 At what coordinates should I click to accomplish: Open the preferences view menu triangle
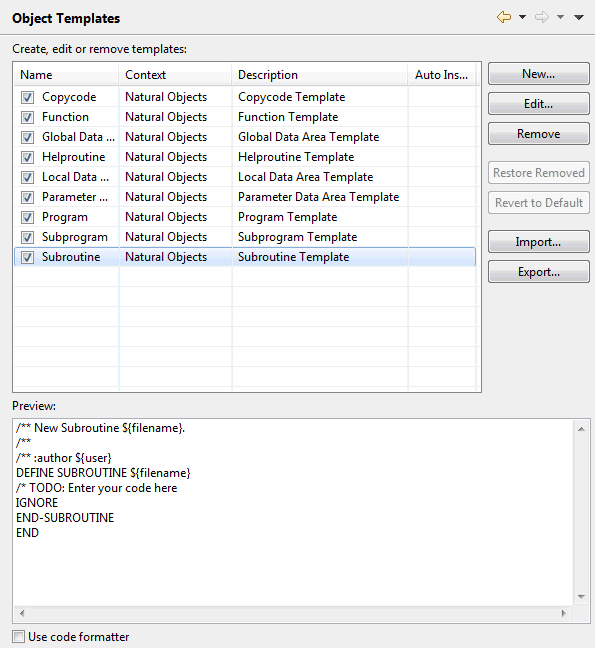(579, 17)
